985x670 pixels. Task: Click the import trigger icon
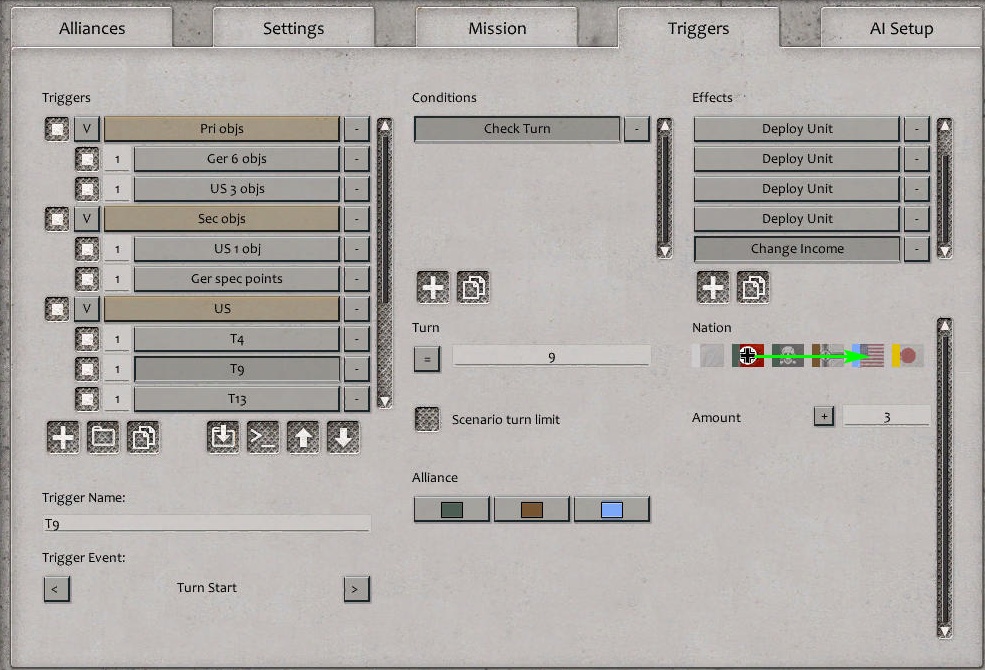click(x=223, y=436)
